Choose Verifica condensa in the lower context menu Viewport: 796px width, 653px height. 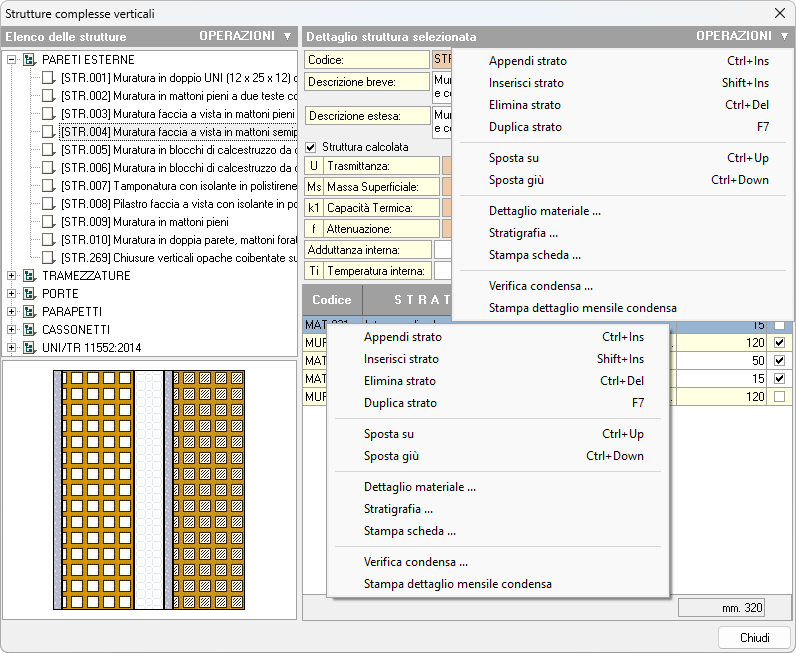pos(416,562)
